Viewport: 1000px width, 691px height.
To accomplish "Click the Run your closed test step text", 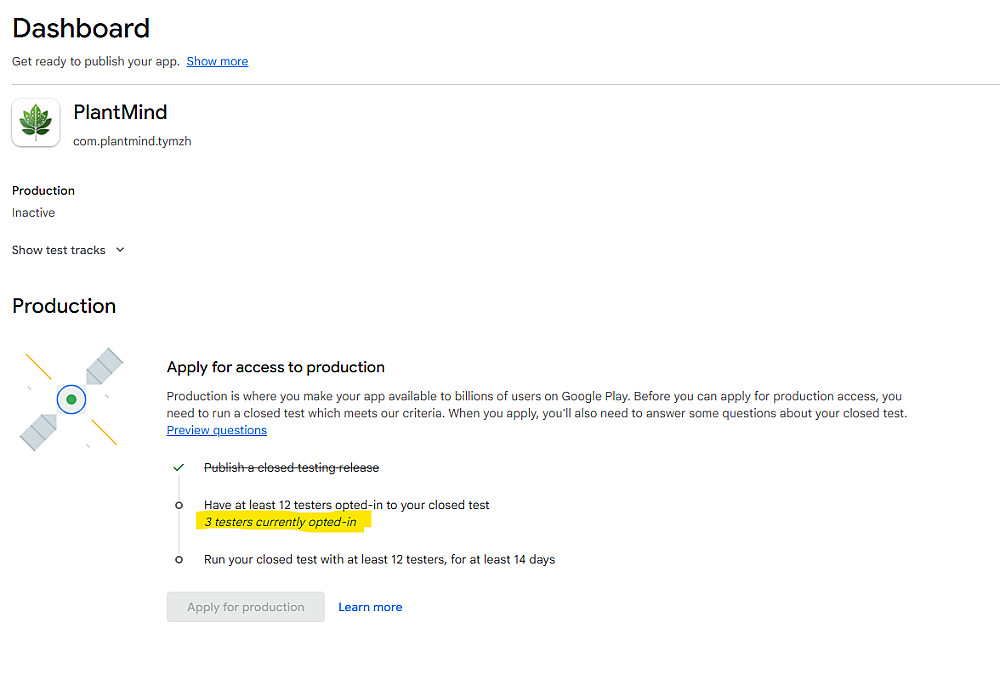I will [379, 560].
